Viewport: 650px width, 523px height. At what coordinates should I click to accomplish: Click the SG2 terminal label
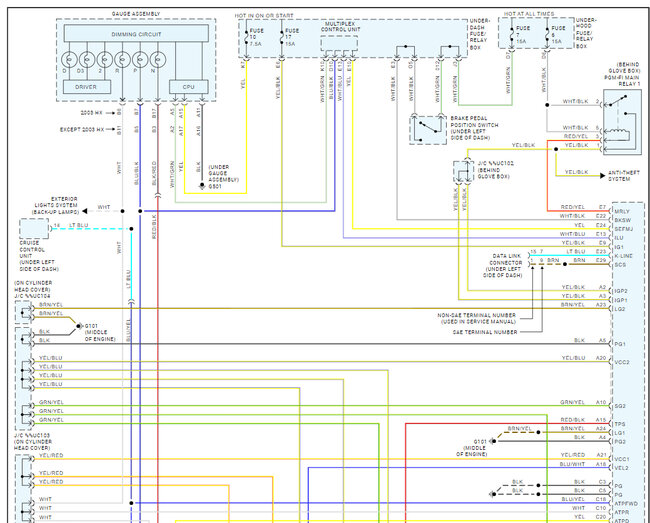point(620,406)
